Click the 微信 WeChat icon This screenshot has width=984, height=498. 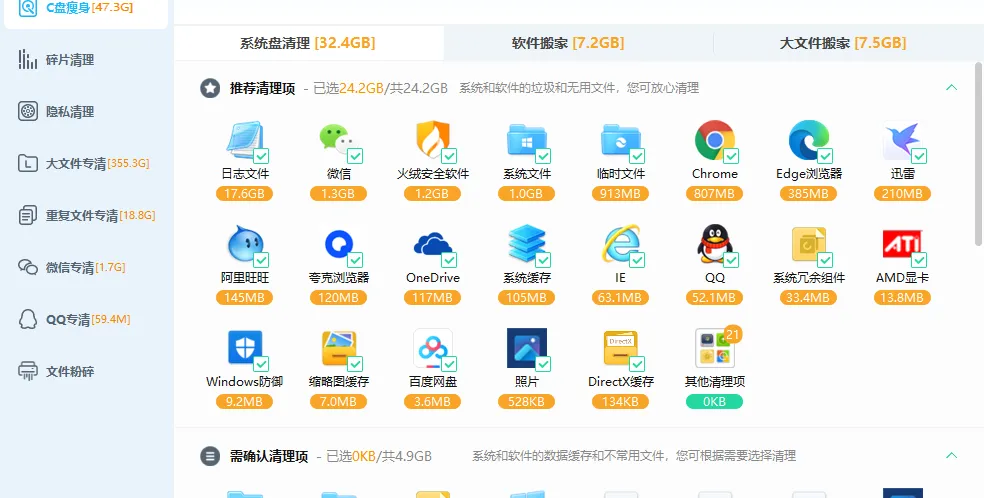(338, 141)
